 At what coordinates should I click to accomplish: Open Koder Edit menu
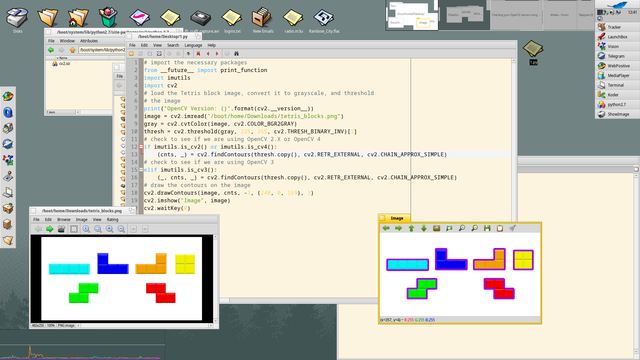click(144, 45)
